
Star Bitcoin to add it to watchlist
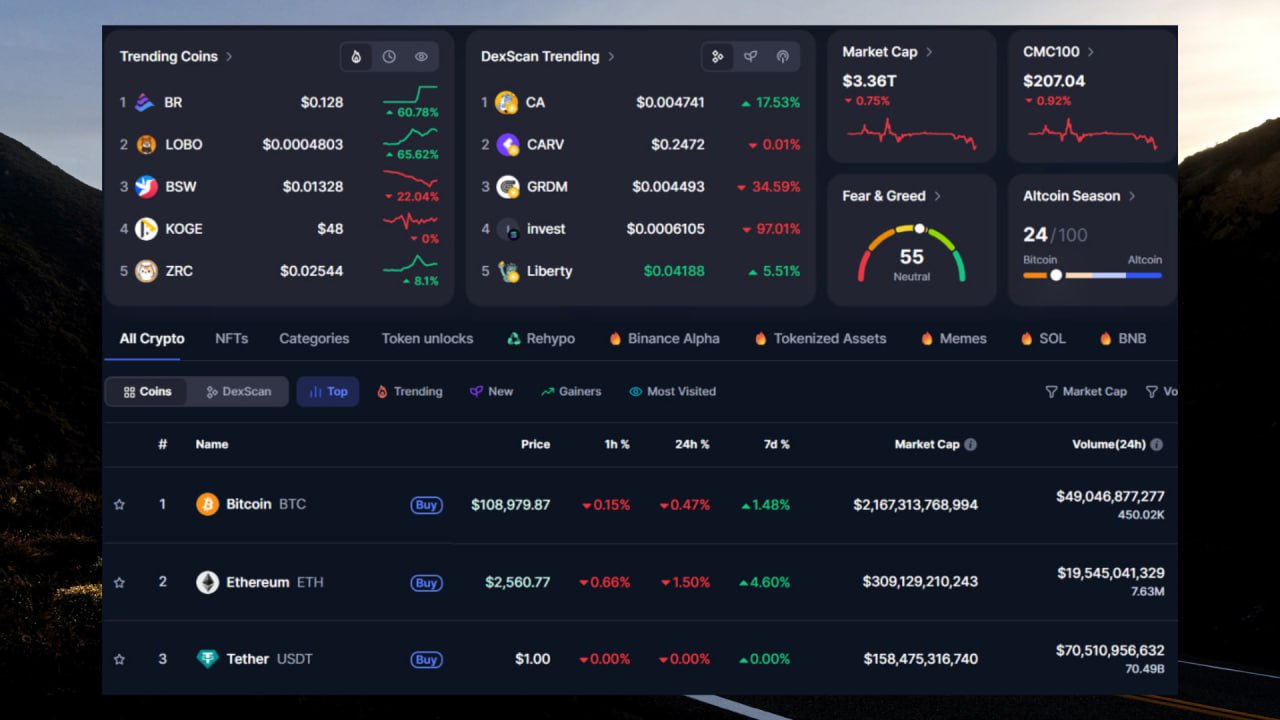coord(119,504)
